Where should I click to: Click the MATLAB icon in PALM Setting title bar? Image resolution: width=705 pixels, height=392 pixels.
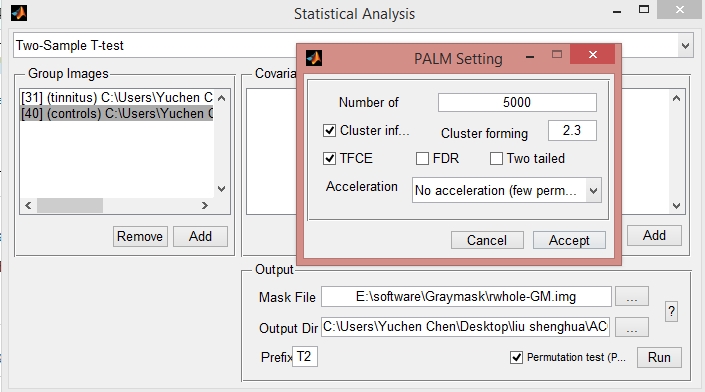point(314,58)
